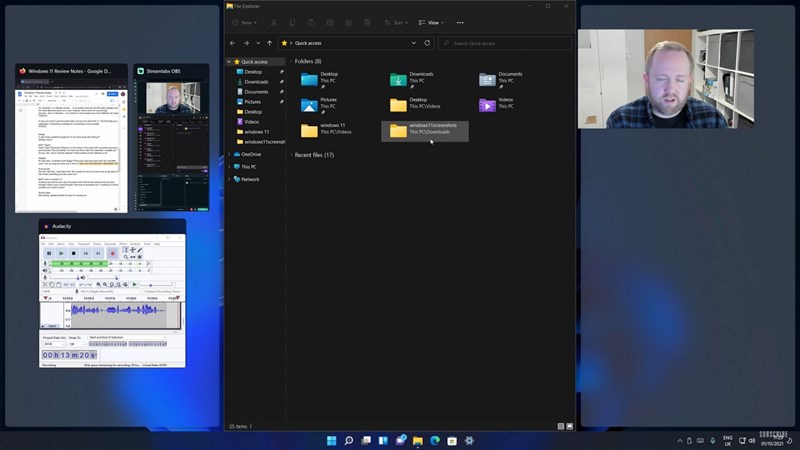Click the Paste icon in File Explorer toolbar

311,22
